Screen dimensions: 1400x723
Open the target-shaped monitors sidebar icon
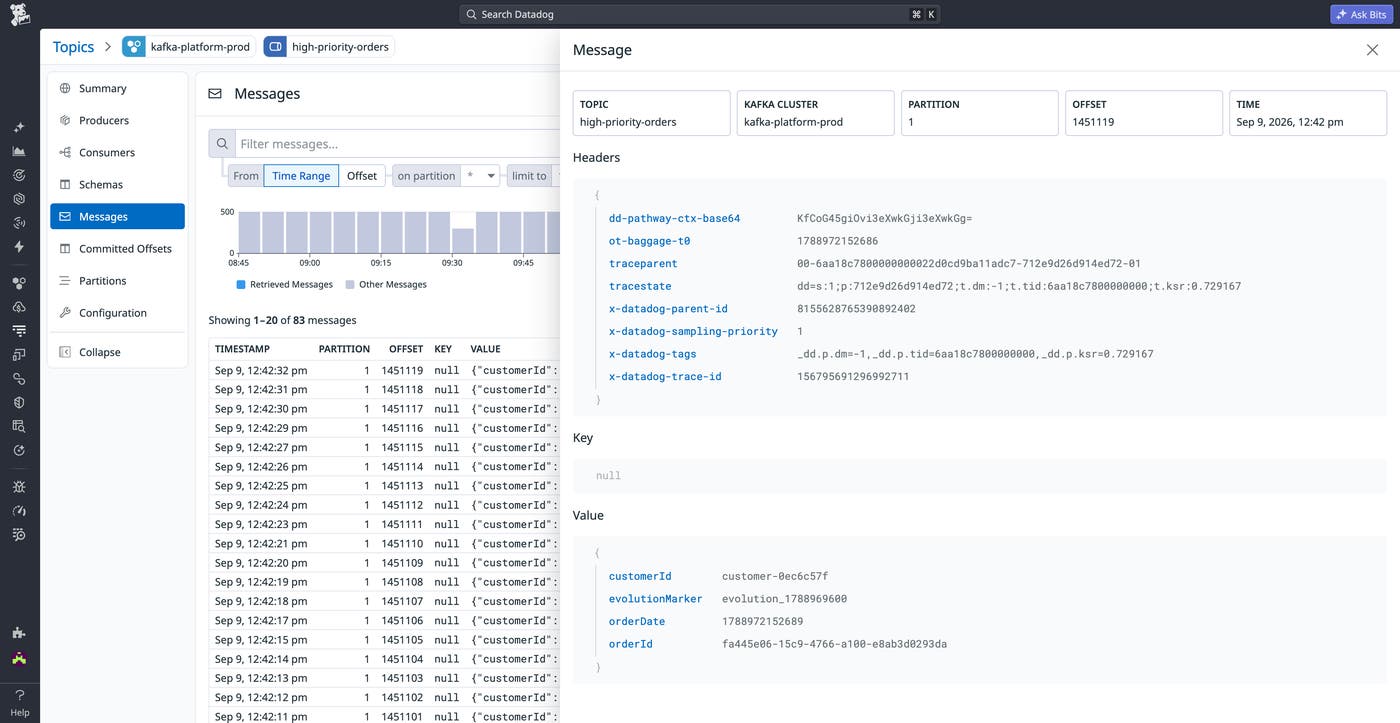(x=19, y=175)
